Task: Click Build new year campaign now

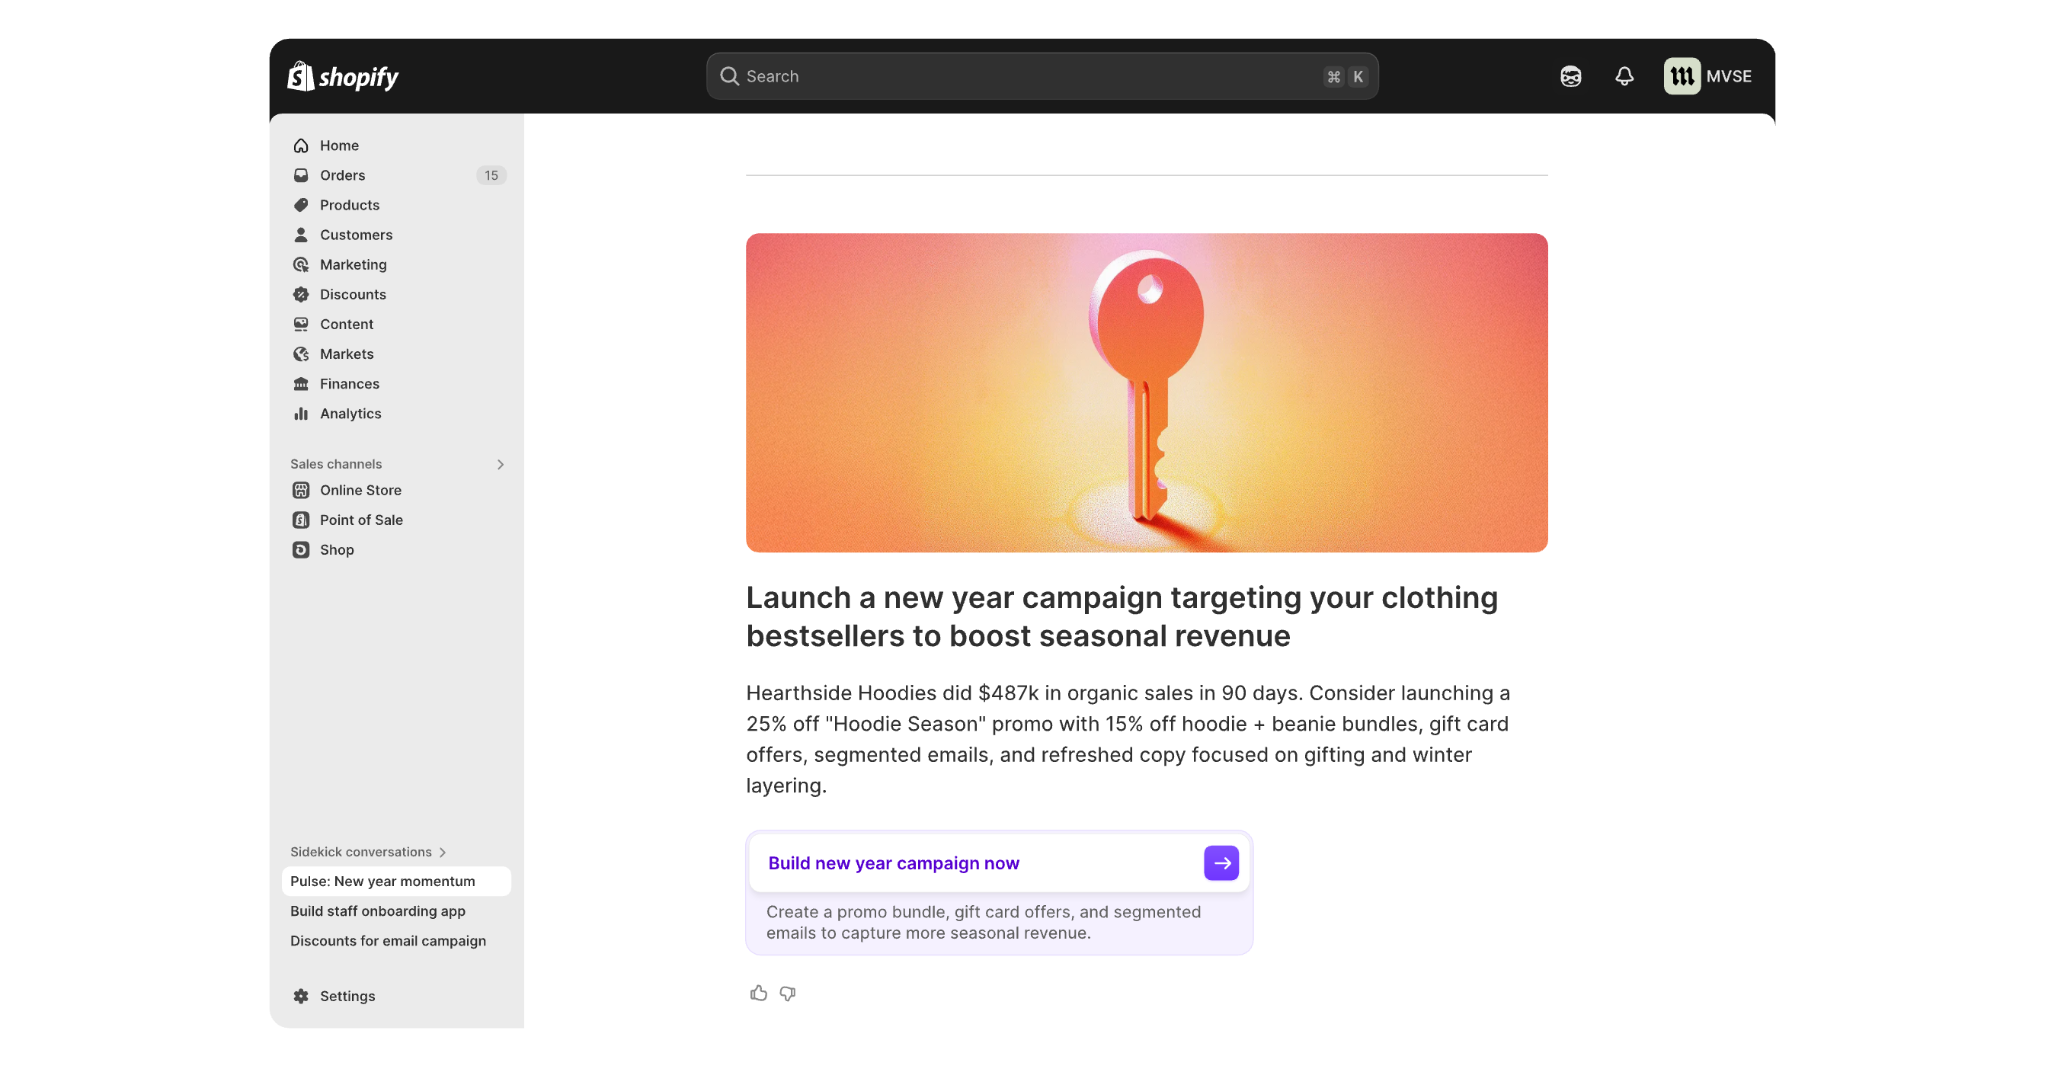Action: point(893,863)
